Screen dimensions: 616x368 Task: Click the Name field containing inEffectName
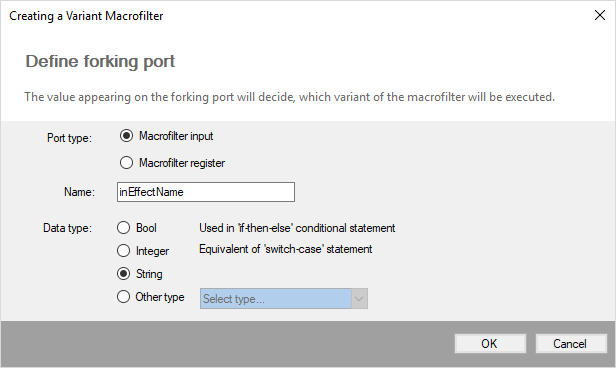(x=206, y=192)
